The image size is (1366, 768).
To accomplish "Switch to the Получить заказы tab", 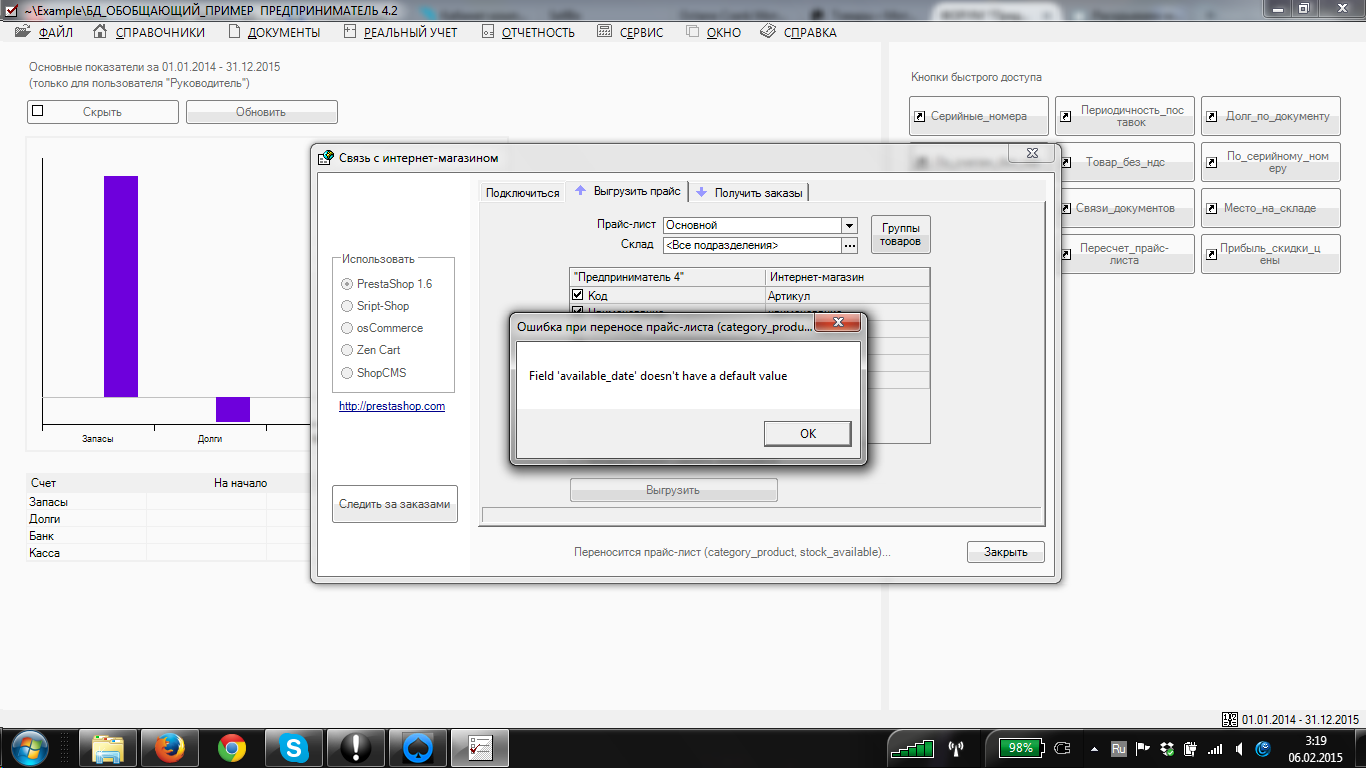I will (749, 193).
